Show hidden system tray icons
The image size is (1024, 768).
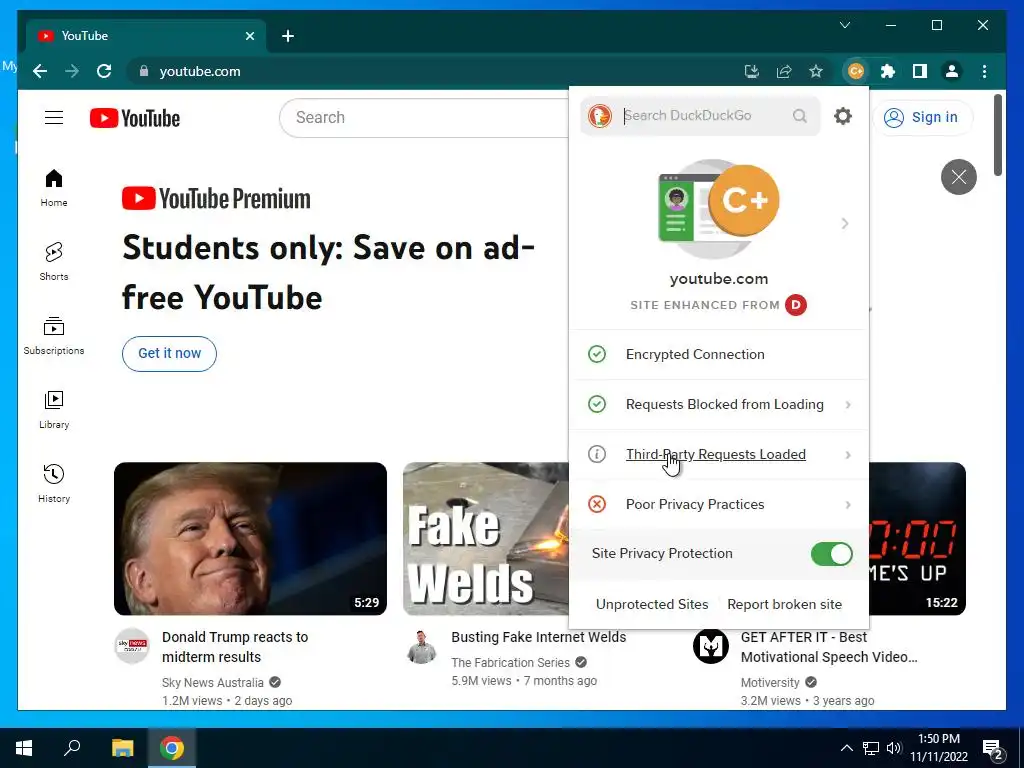coord(846,748)
